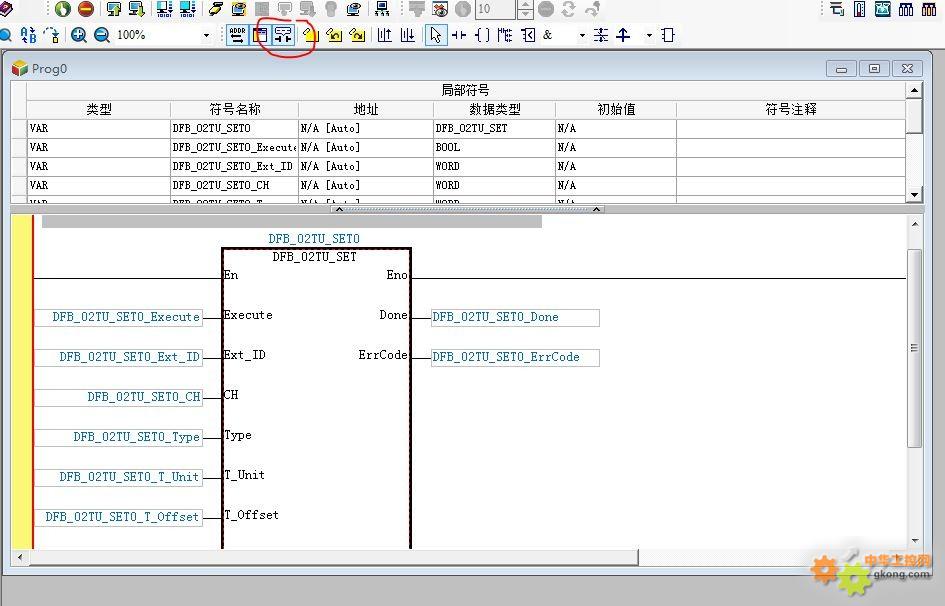Open the dropdown next to rising edge icon
Image resolution: width=945 pixels, height=606 pixels.
[649, 35]
